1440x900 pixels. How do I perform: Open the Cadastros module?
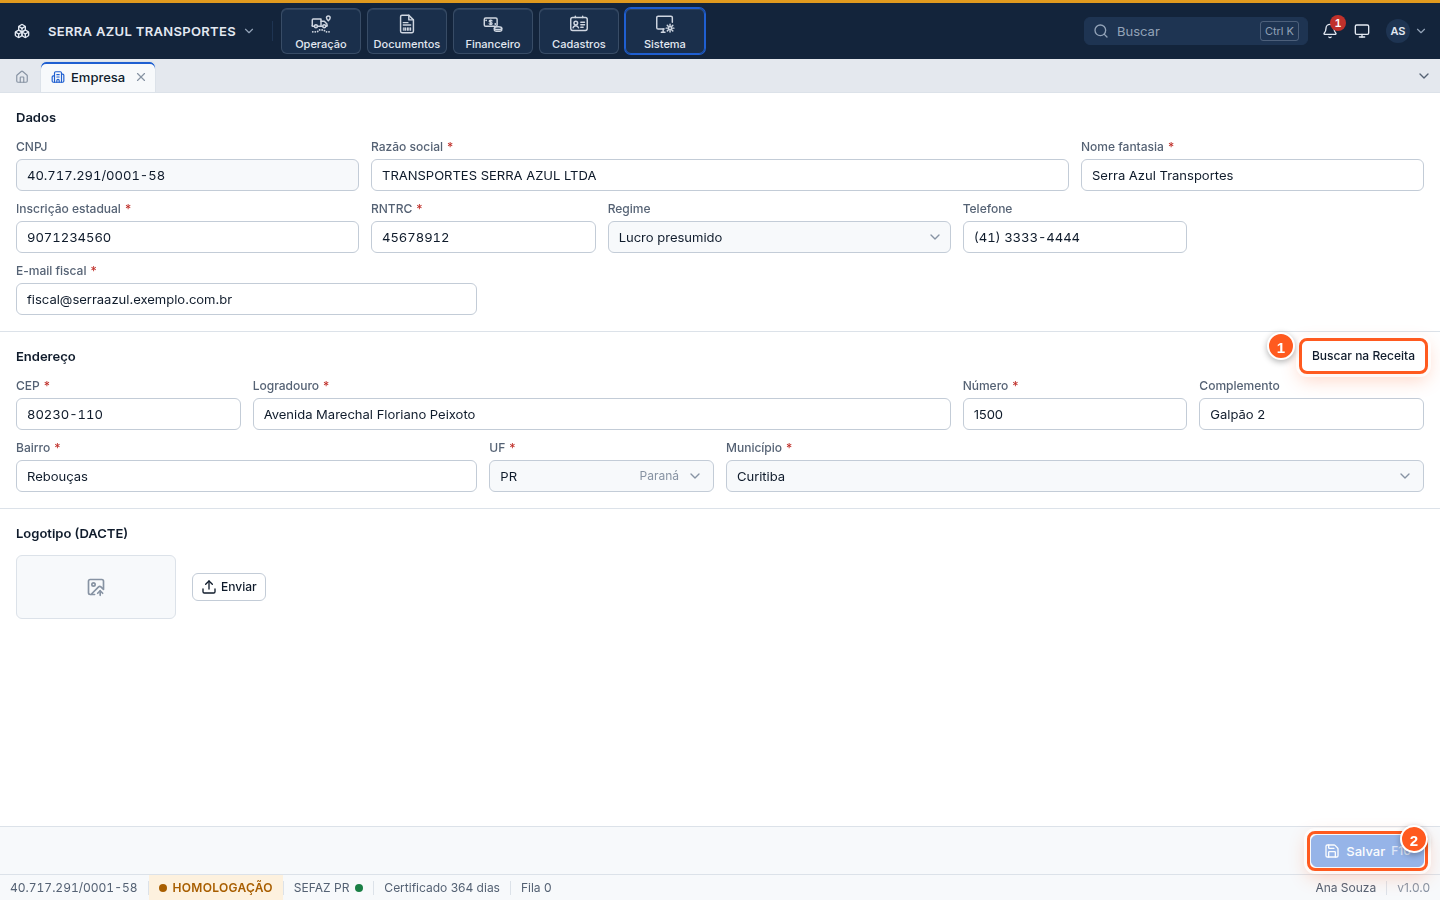pyautogui.click(x=579, y=31)
